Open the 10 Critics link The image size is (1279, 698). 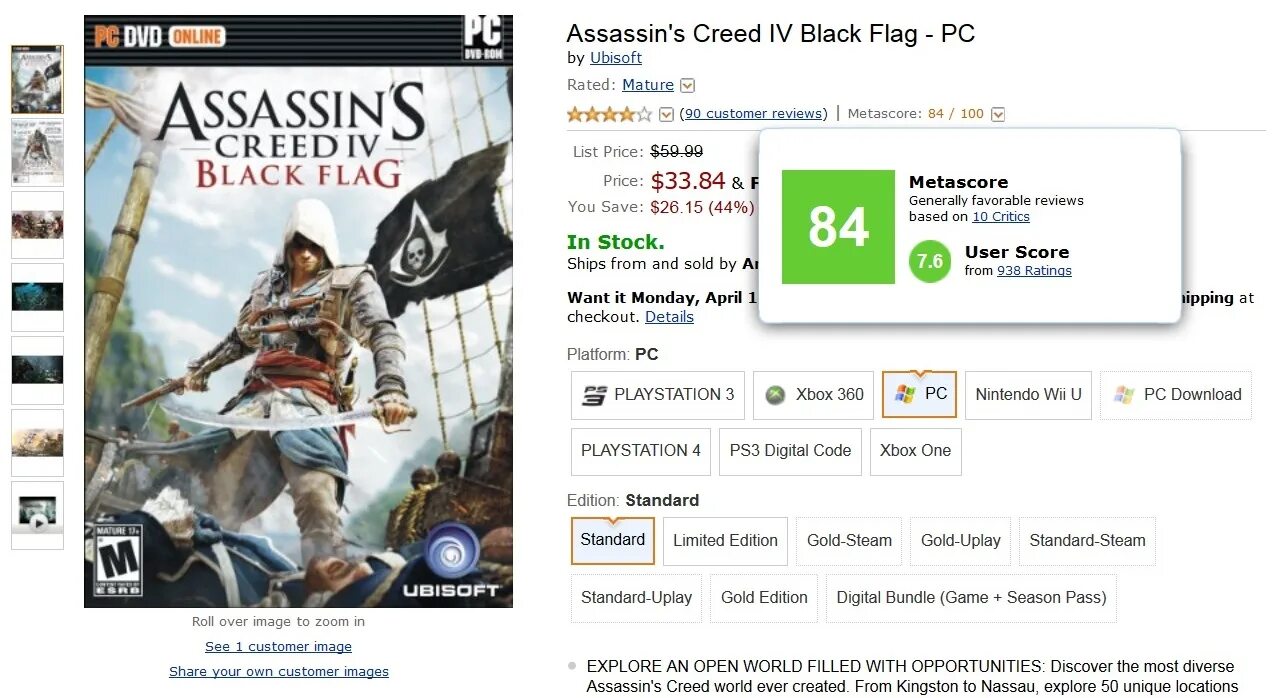click(1001, 216)
